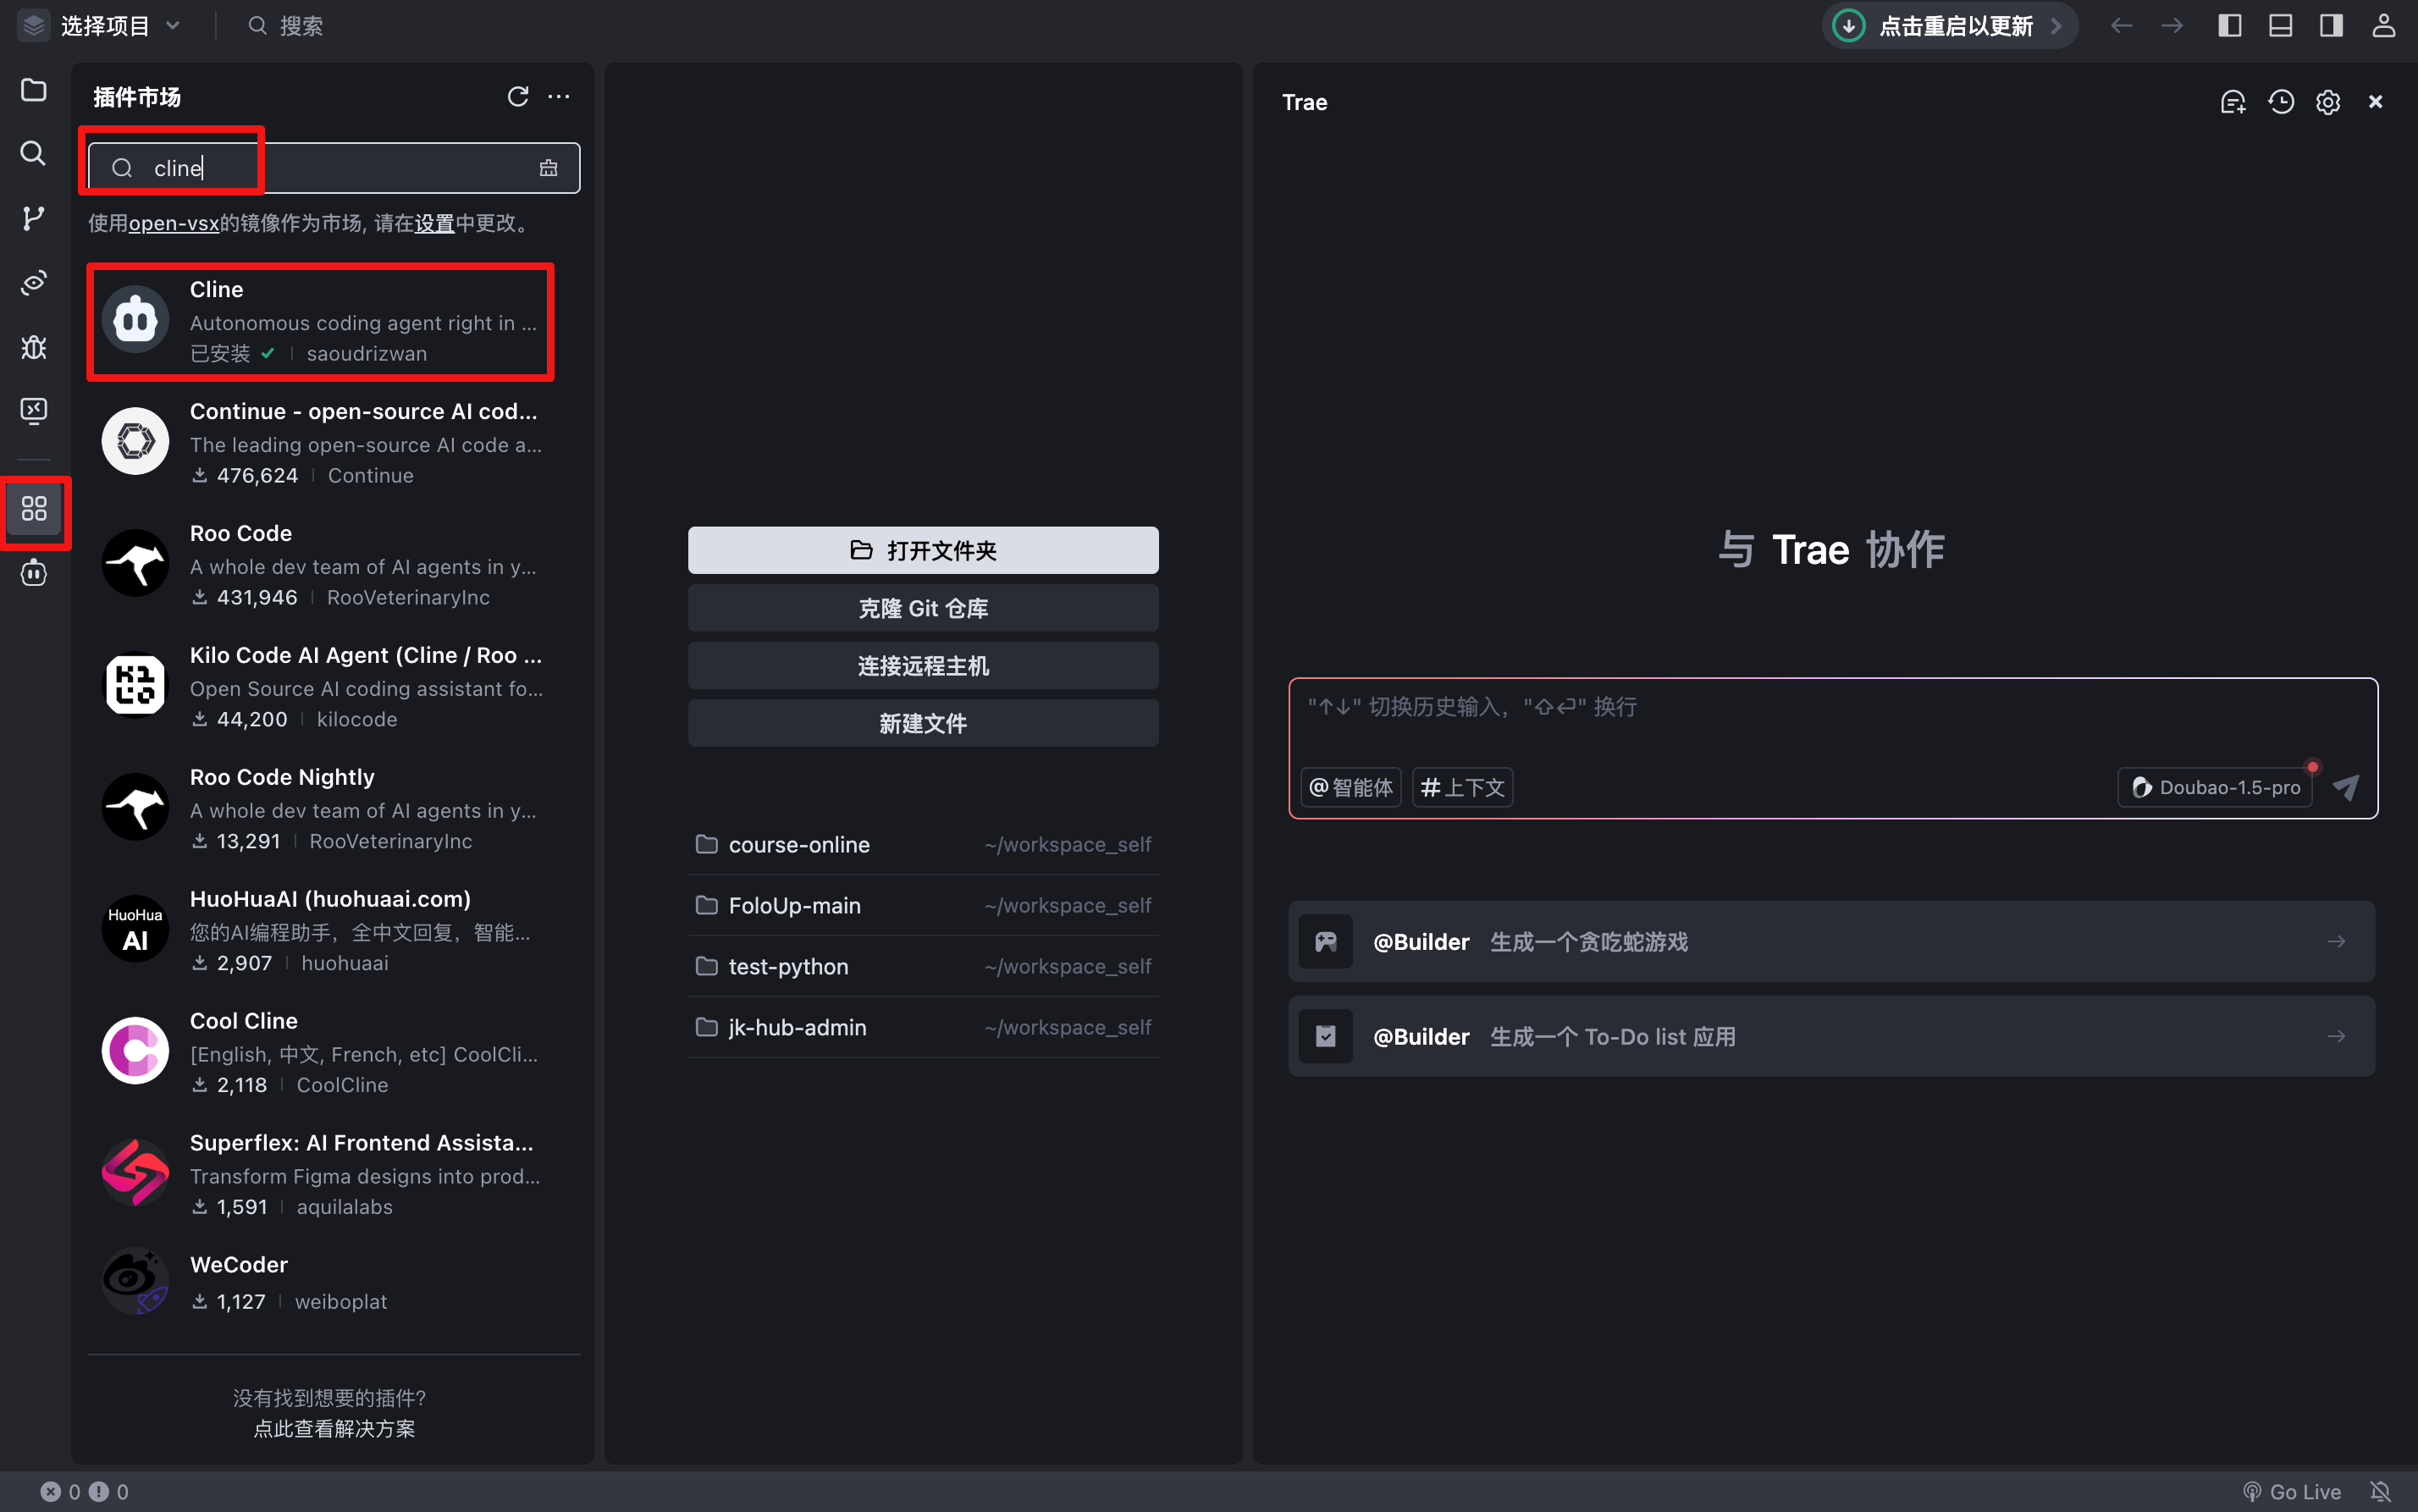Open the Doubao-1.5-pro model selector

pos(2213,787)
